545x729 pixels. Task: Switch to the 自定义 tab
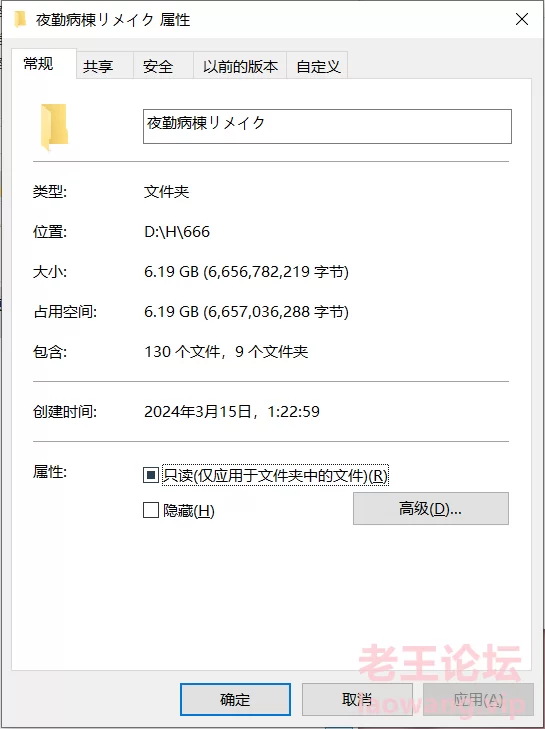[x=317, y=66]
